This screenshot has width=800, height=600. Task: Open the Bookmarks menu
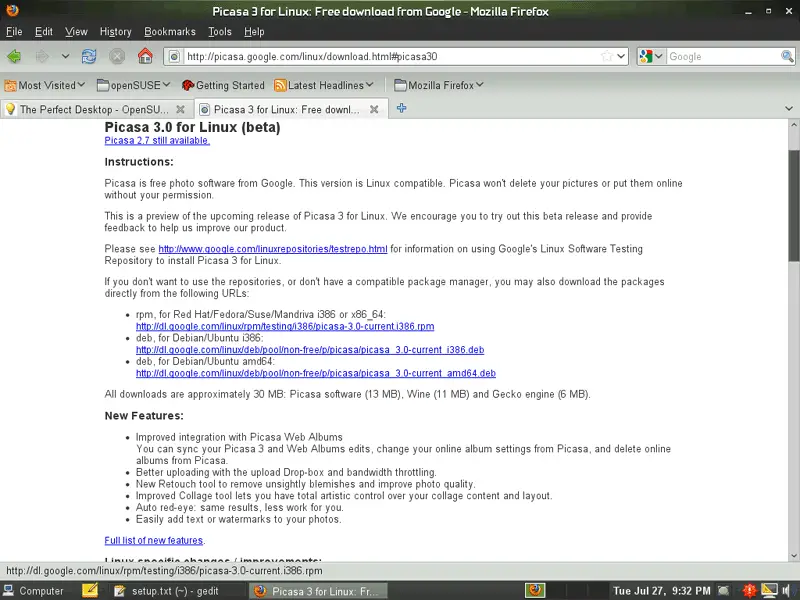tap(170, 32)
